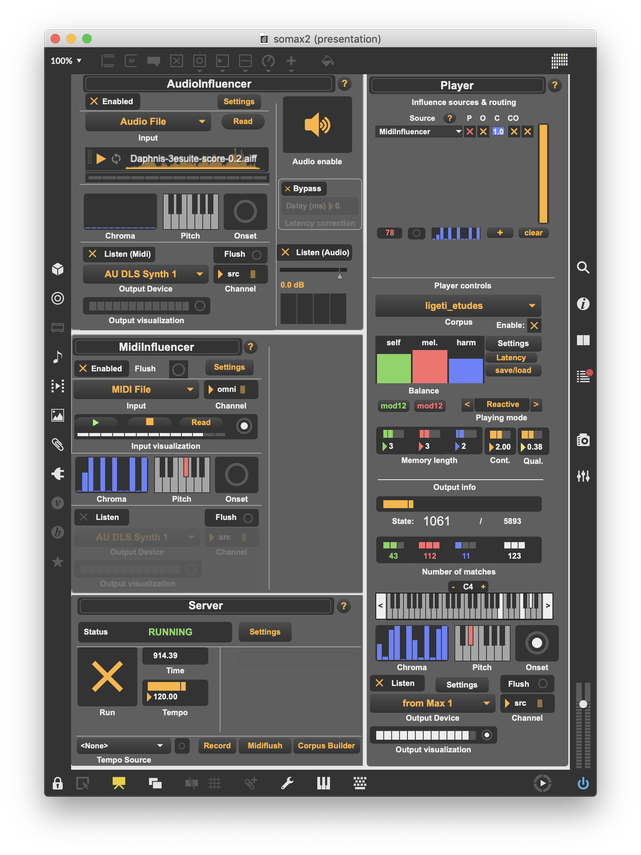Click Read button next to Audio File

point(243,122)
